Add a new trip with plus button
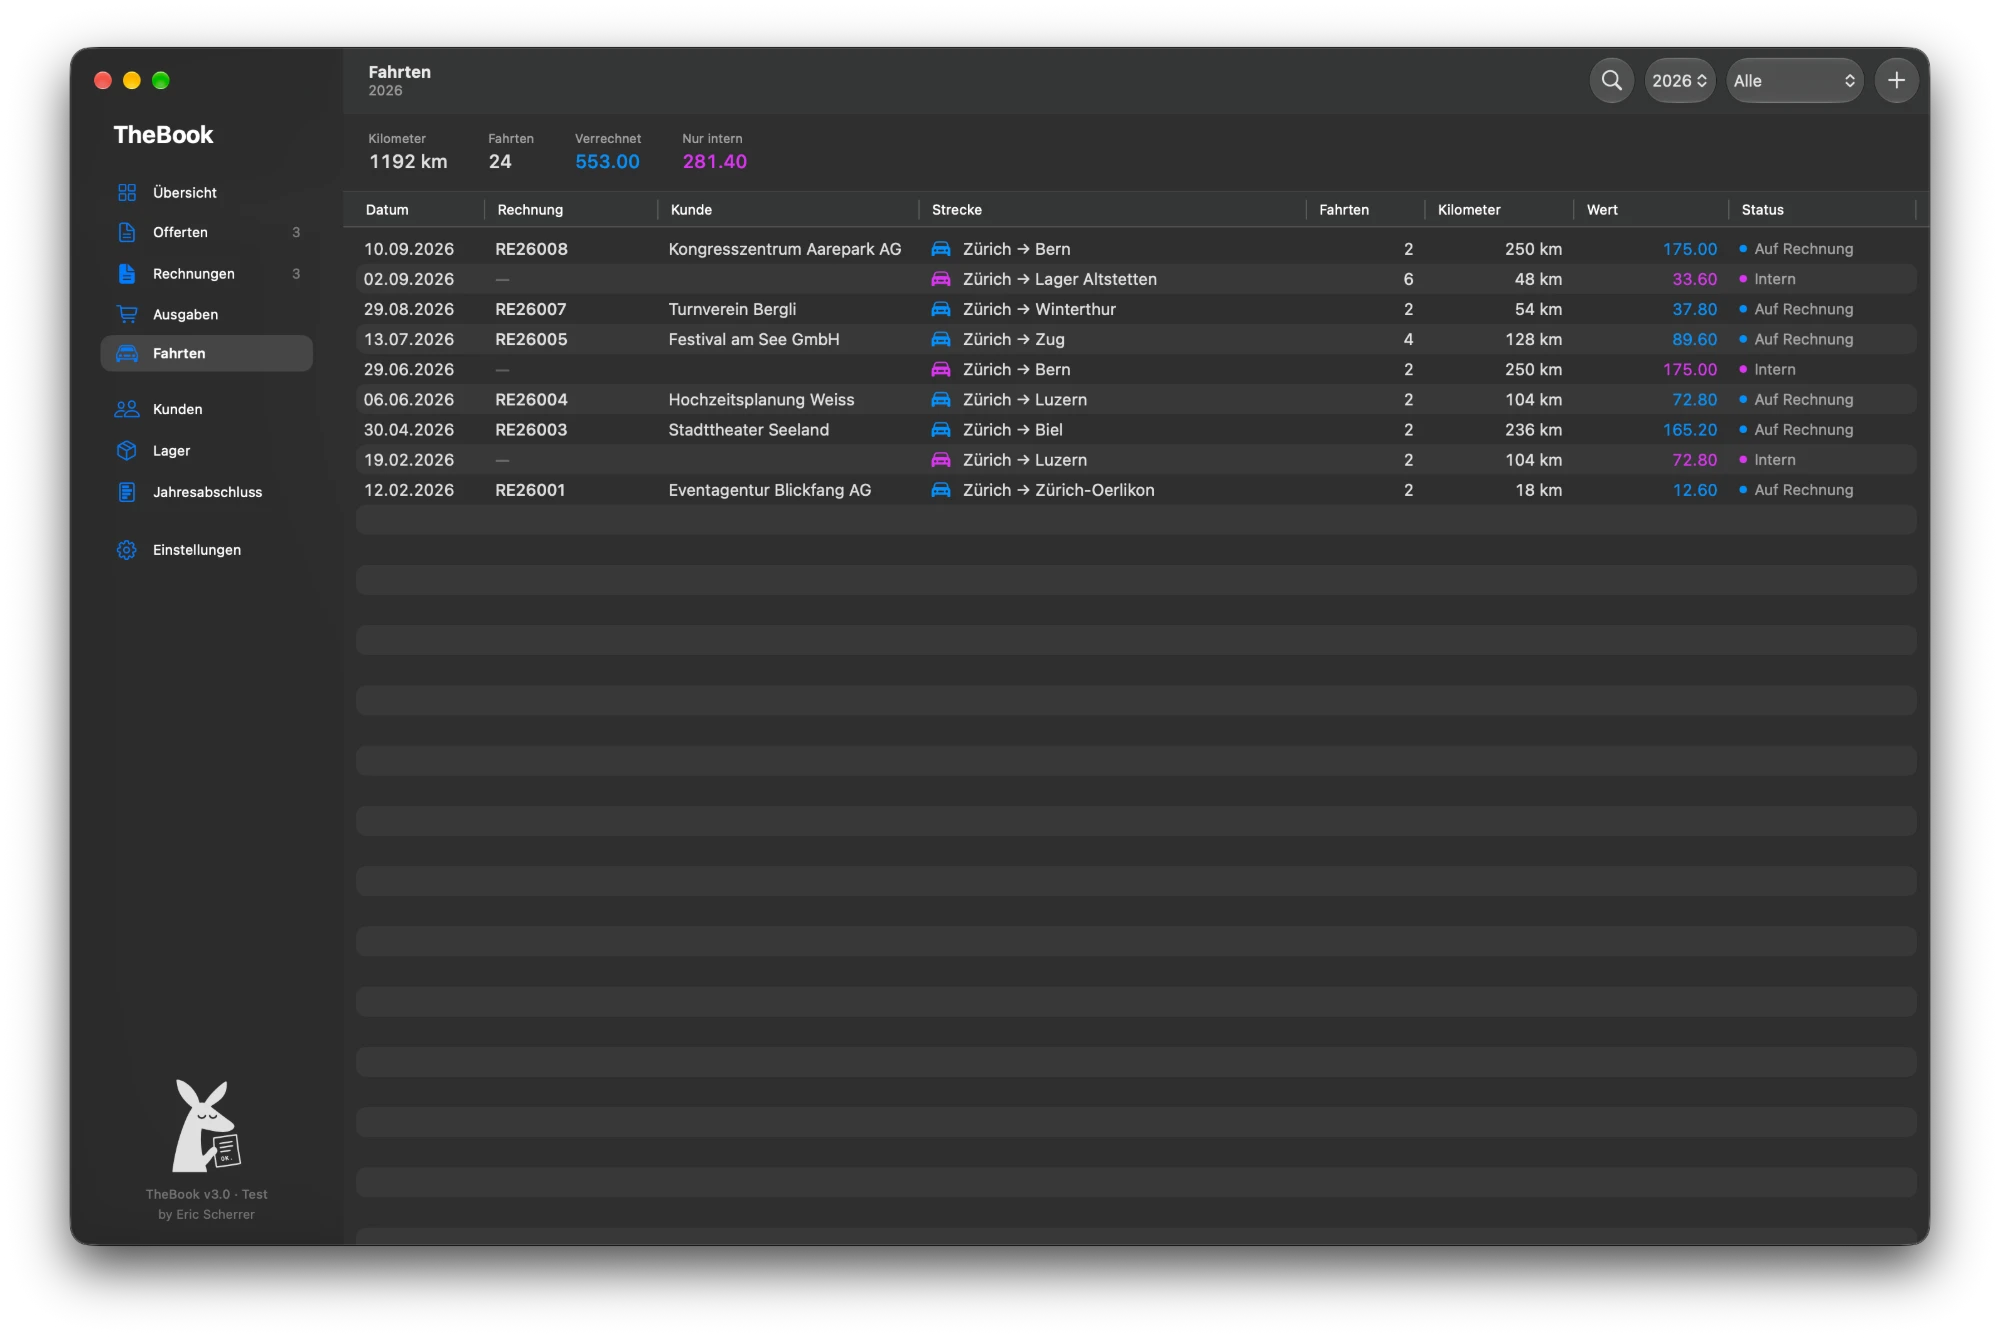 [x=1896, y=81]
